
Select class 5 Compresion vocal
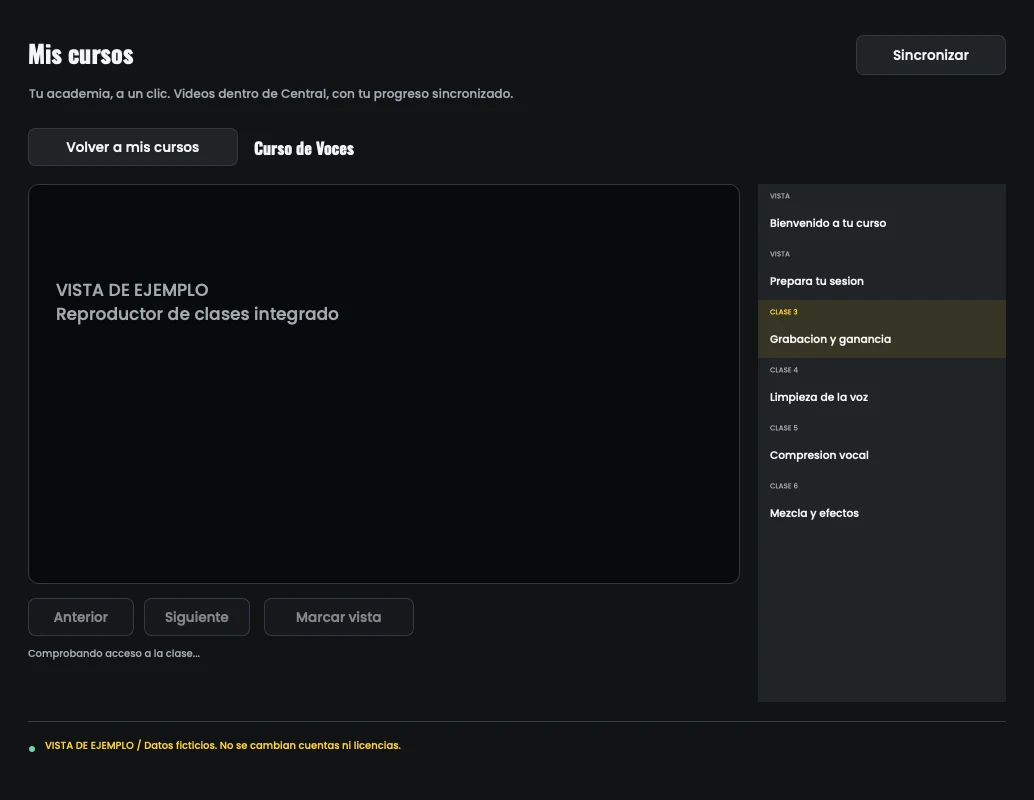(882, 445)
